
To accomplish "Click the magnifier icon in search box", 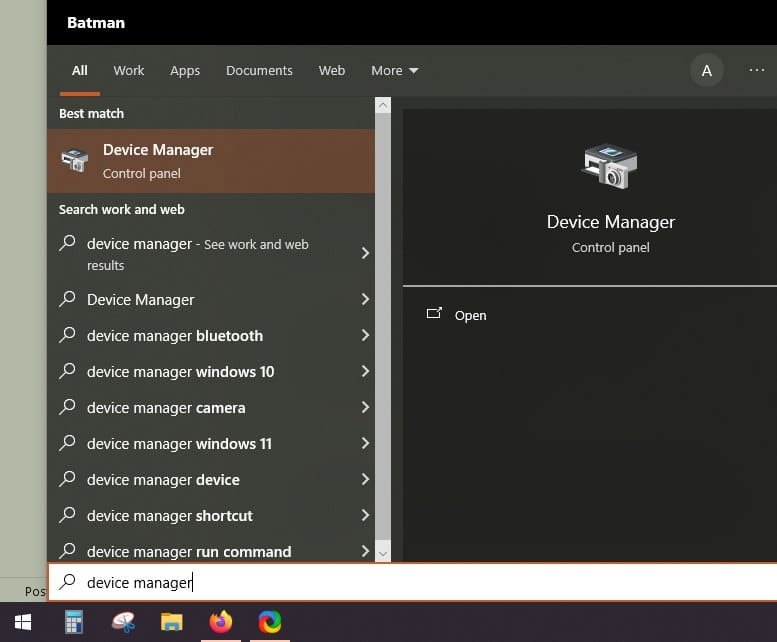I will tap(67, 582).
